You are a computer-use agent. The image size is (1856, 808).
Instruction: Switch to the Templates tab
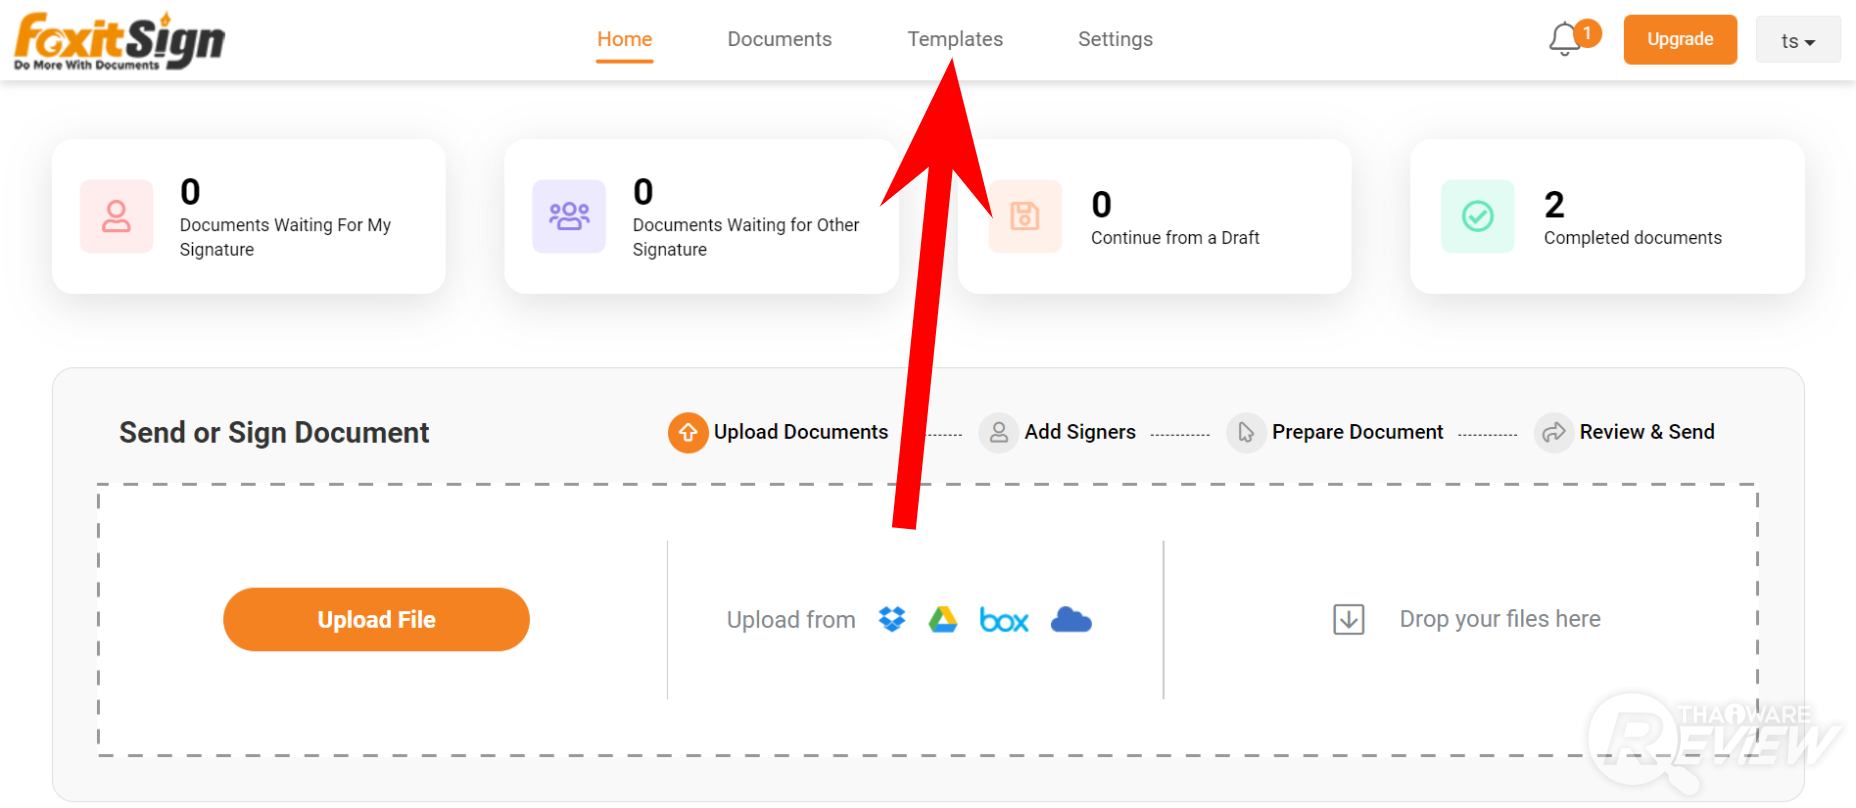coord(955,39)
